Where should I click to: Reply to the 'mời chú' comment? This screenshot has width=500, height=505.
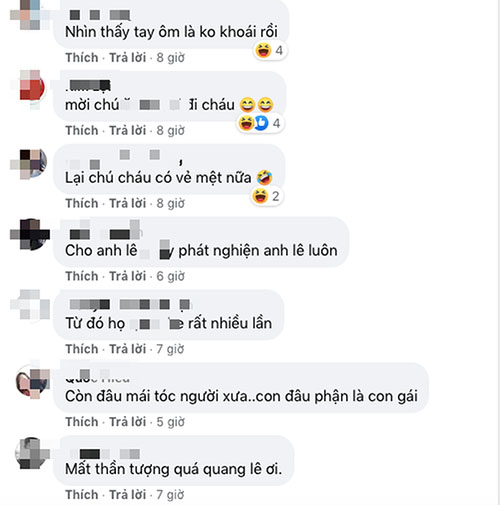(128, 130)
